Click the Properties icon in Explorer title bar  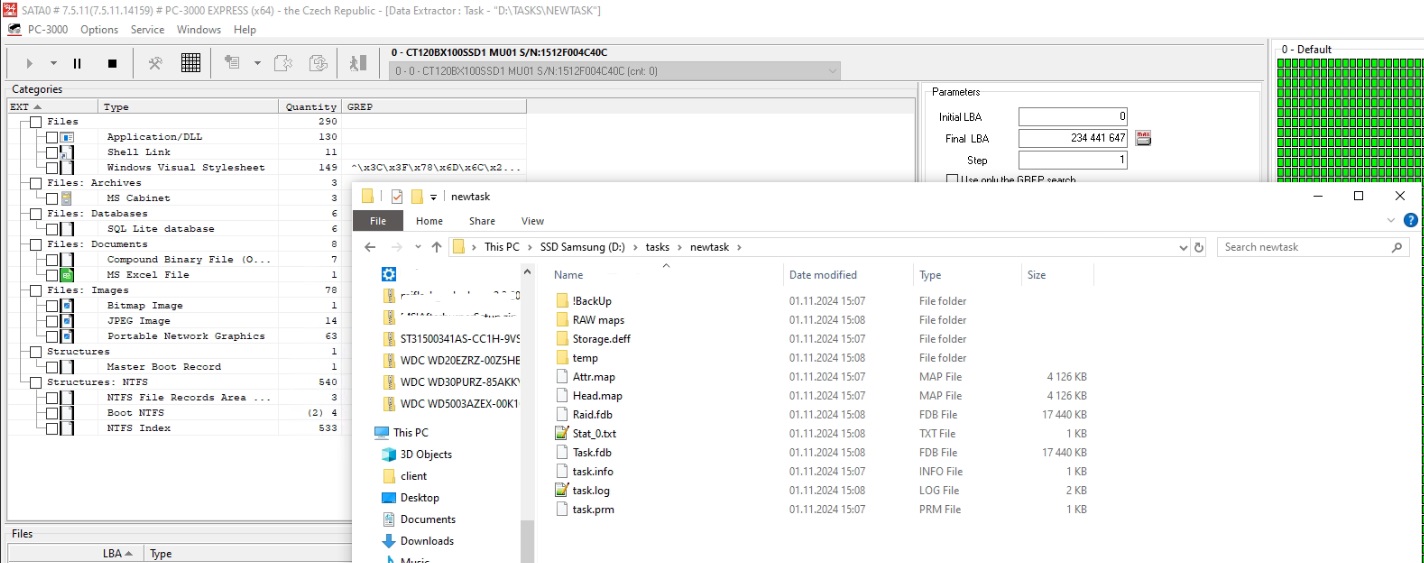point(397,196)
